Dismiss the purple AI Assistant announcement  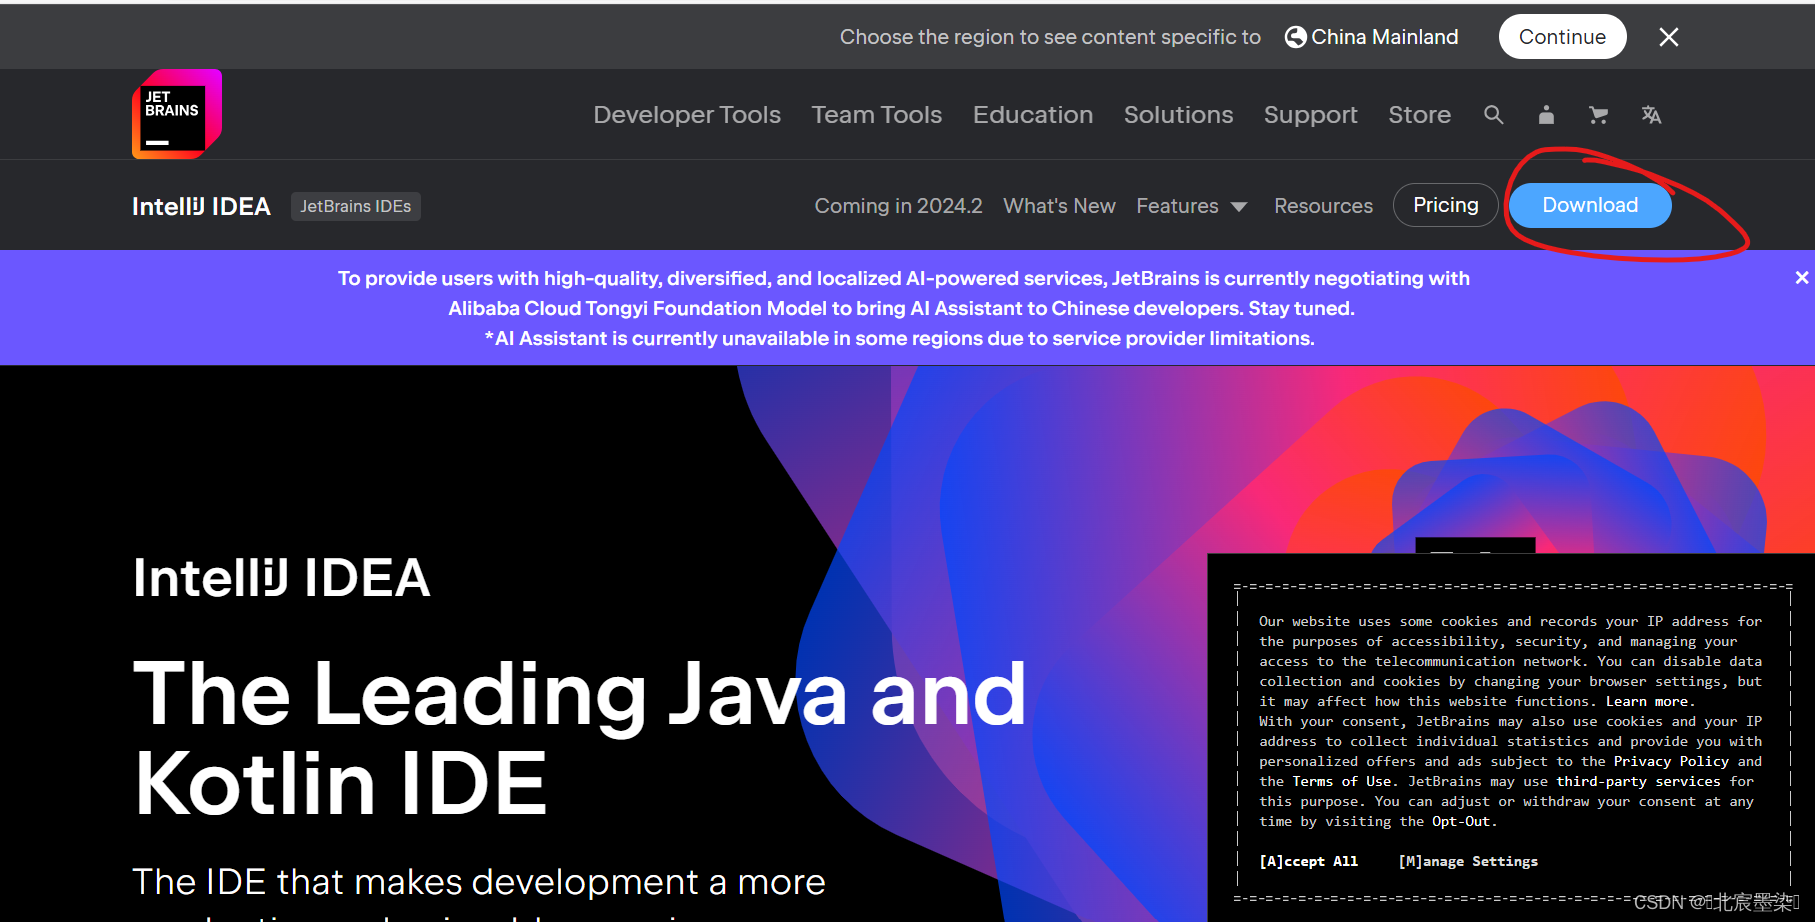[x=1801, y=278]
